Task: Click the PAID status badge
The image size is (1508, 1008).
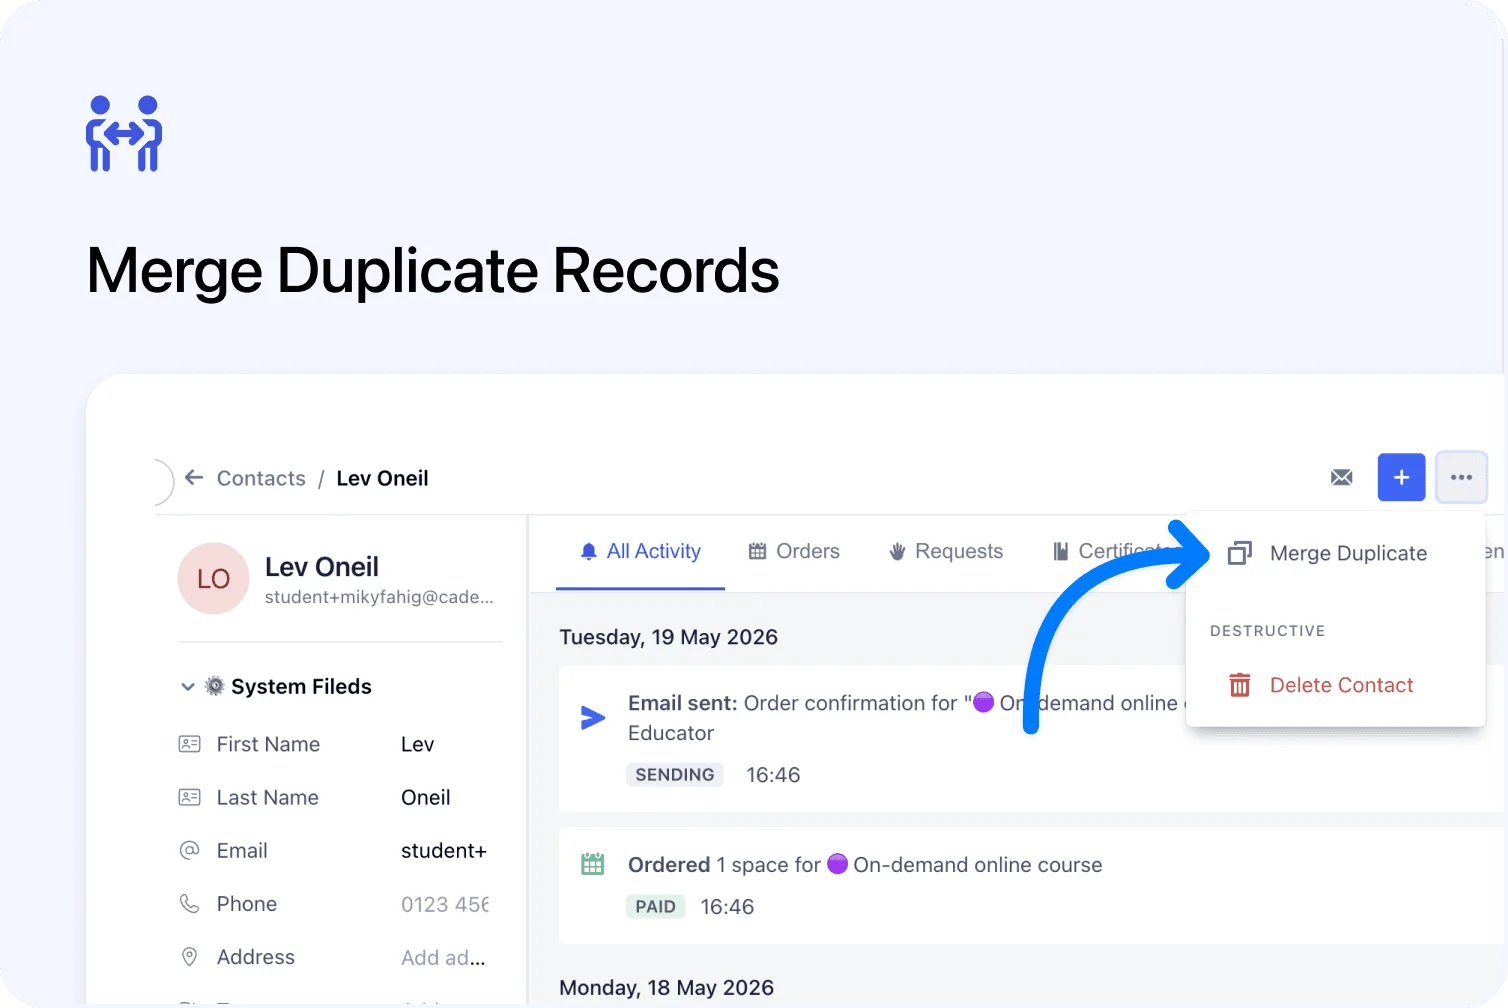Action: point(655,907)
